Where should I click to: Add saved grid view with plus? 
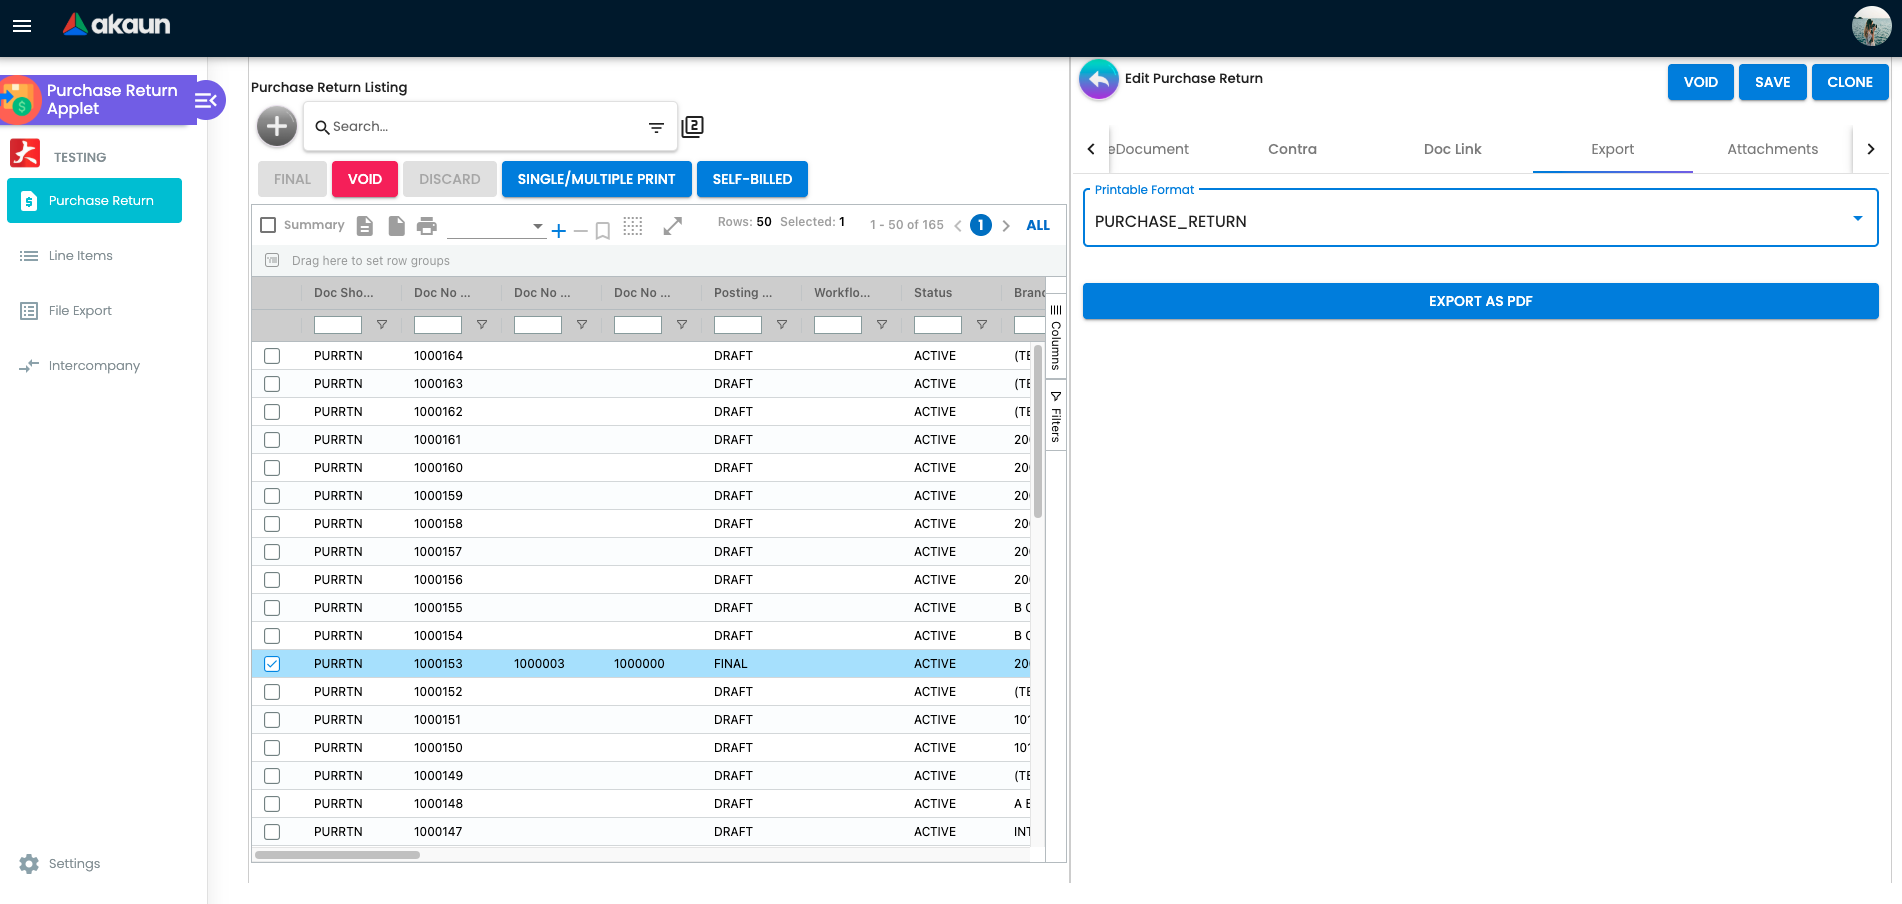click(x=558, y=231)
